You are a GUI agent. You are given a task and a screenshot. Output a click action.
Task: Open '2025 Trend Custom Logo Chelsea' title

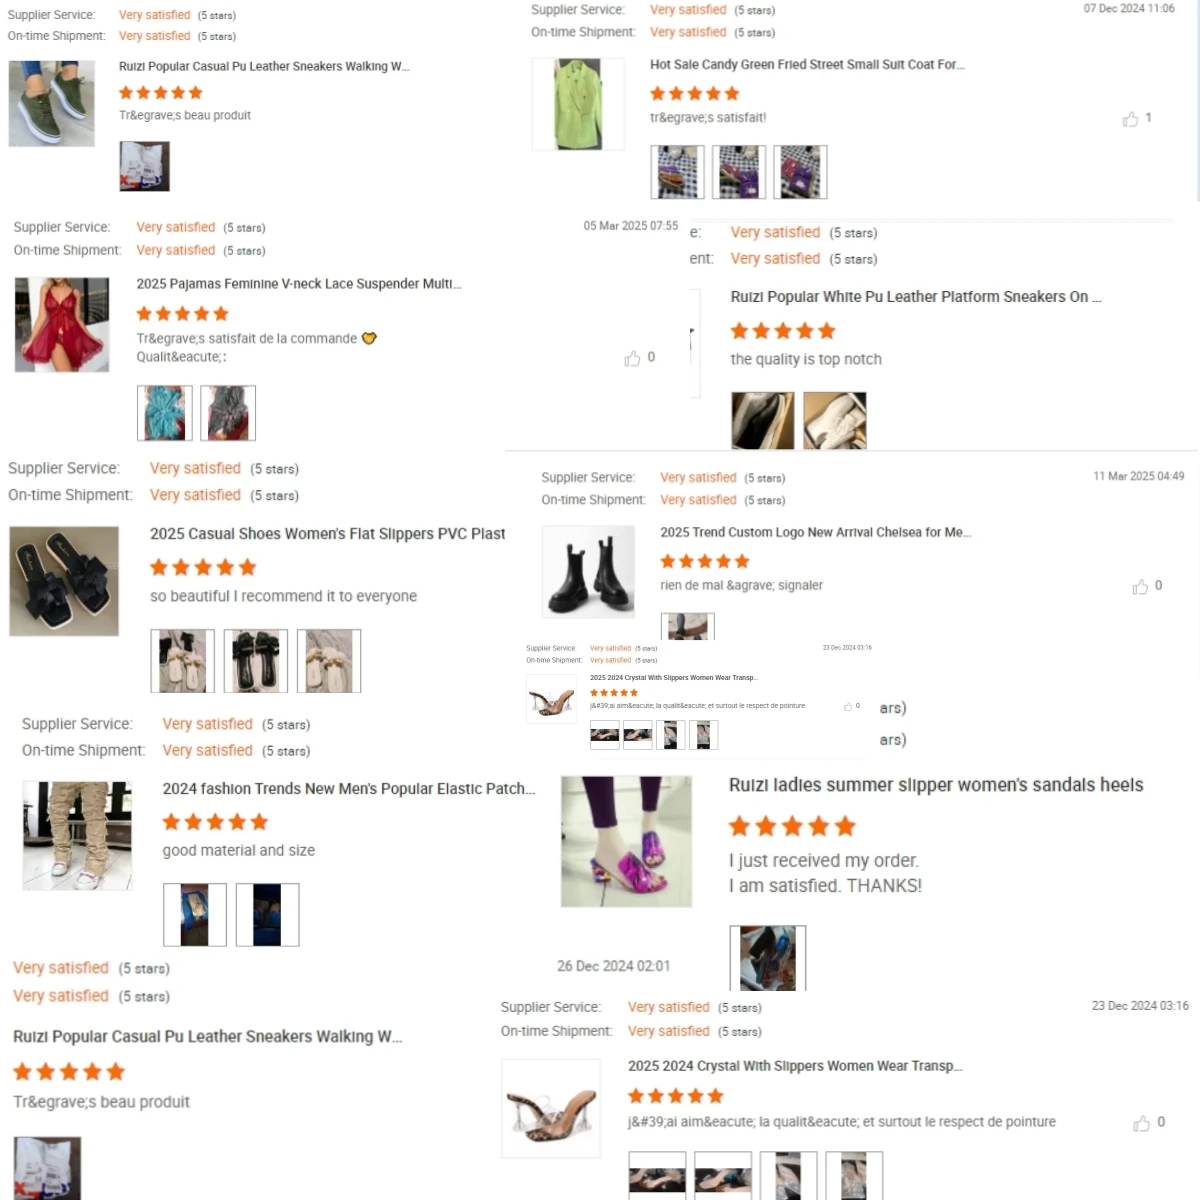pyautogui.click(x=815, y=532)
